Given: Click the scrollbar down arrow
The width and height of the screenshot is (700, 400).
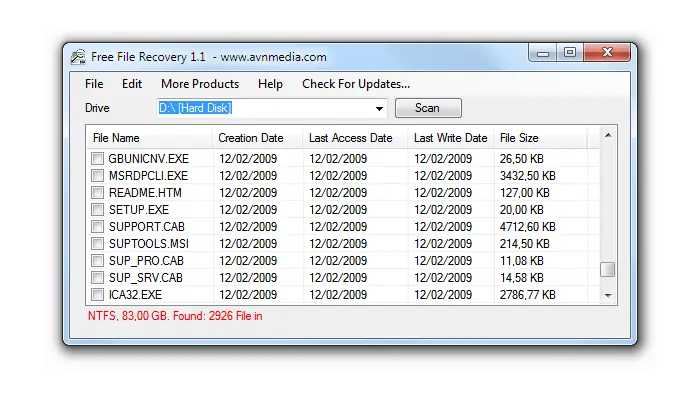Looking at the screenshot, I should pyautogui.click(x=608, y=295).
